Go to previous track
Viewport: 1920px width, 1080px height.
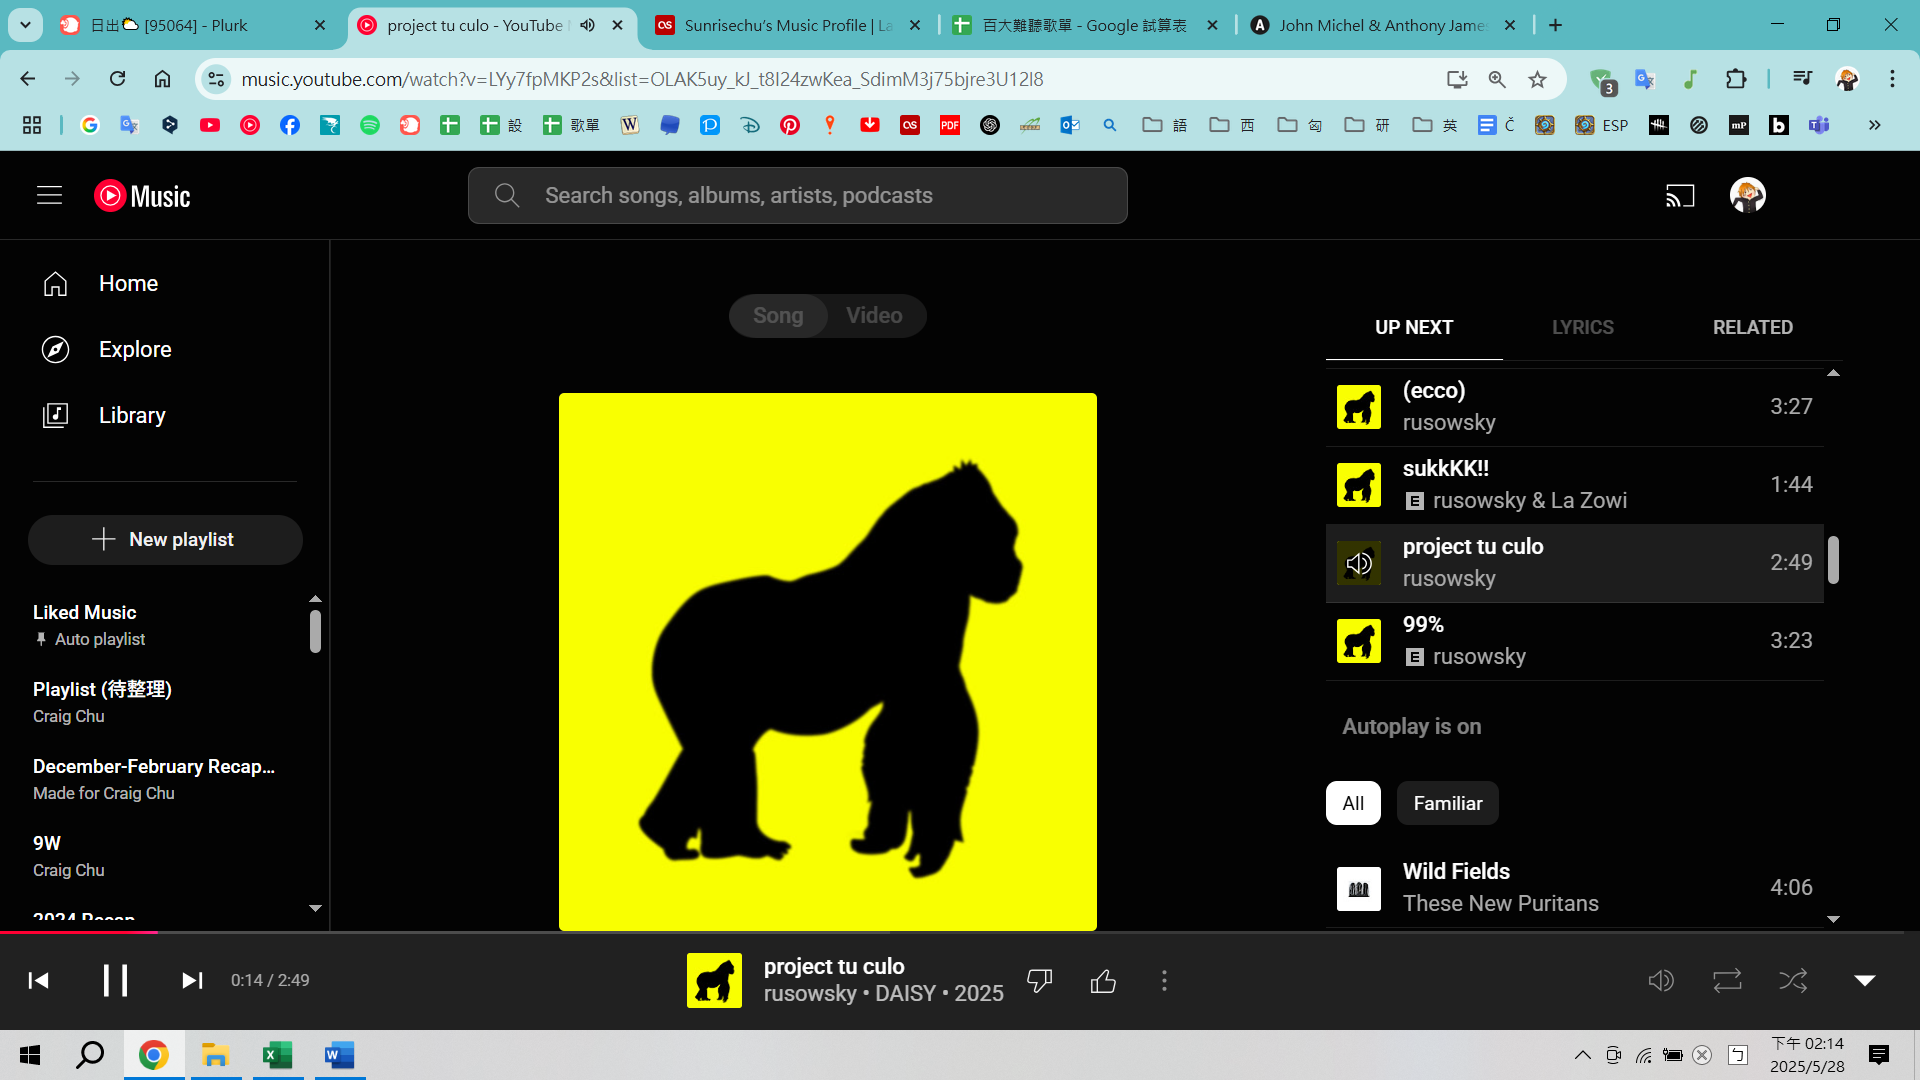[x=39, y=980]
